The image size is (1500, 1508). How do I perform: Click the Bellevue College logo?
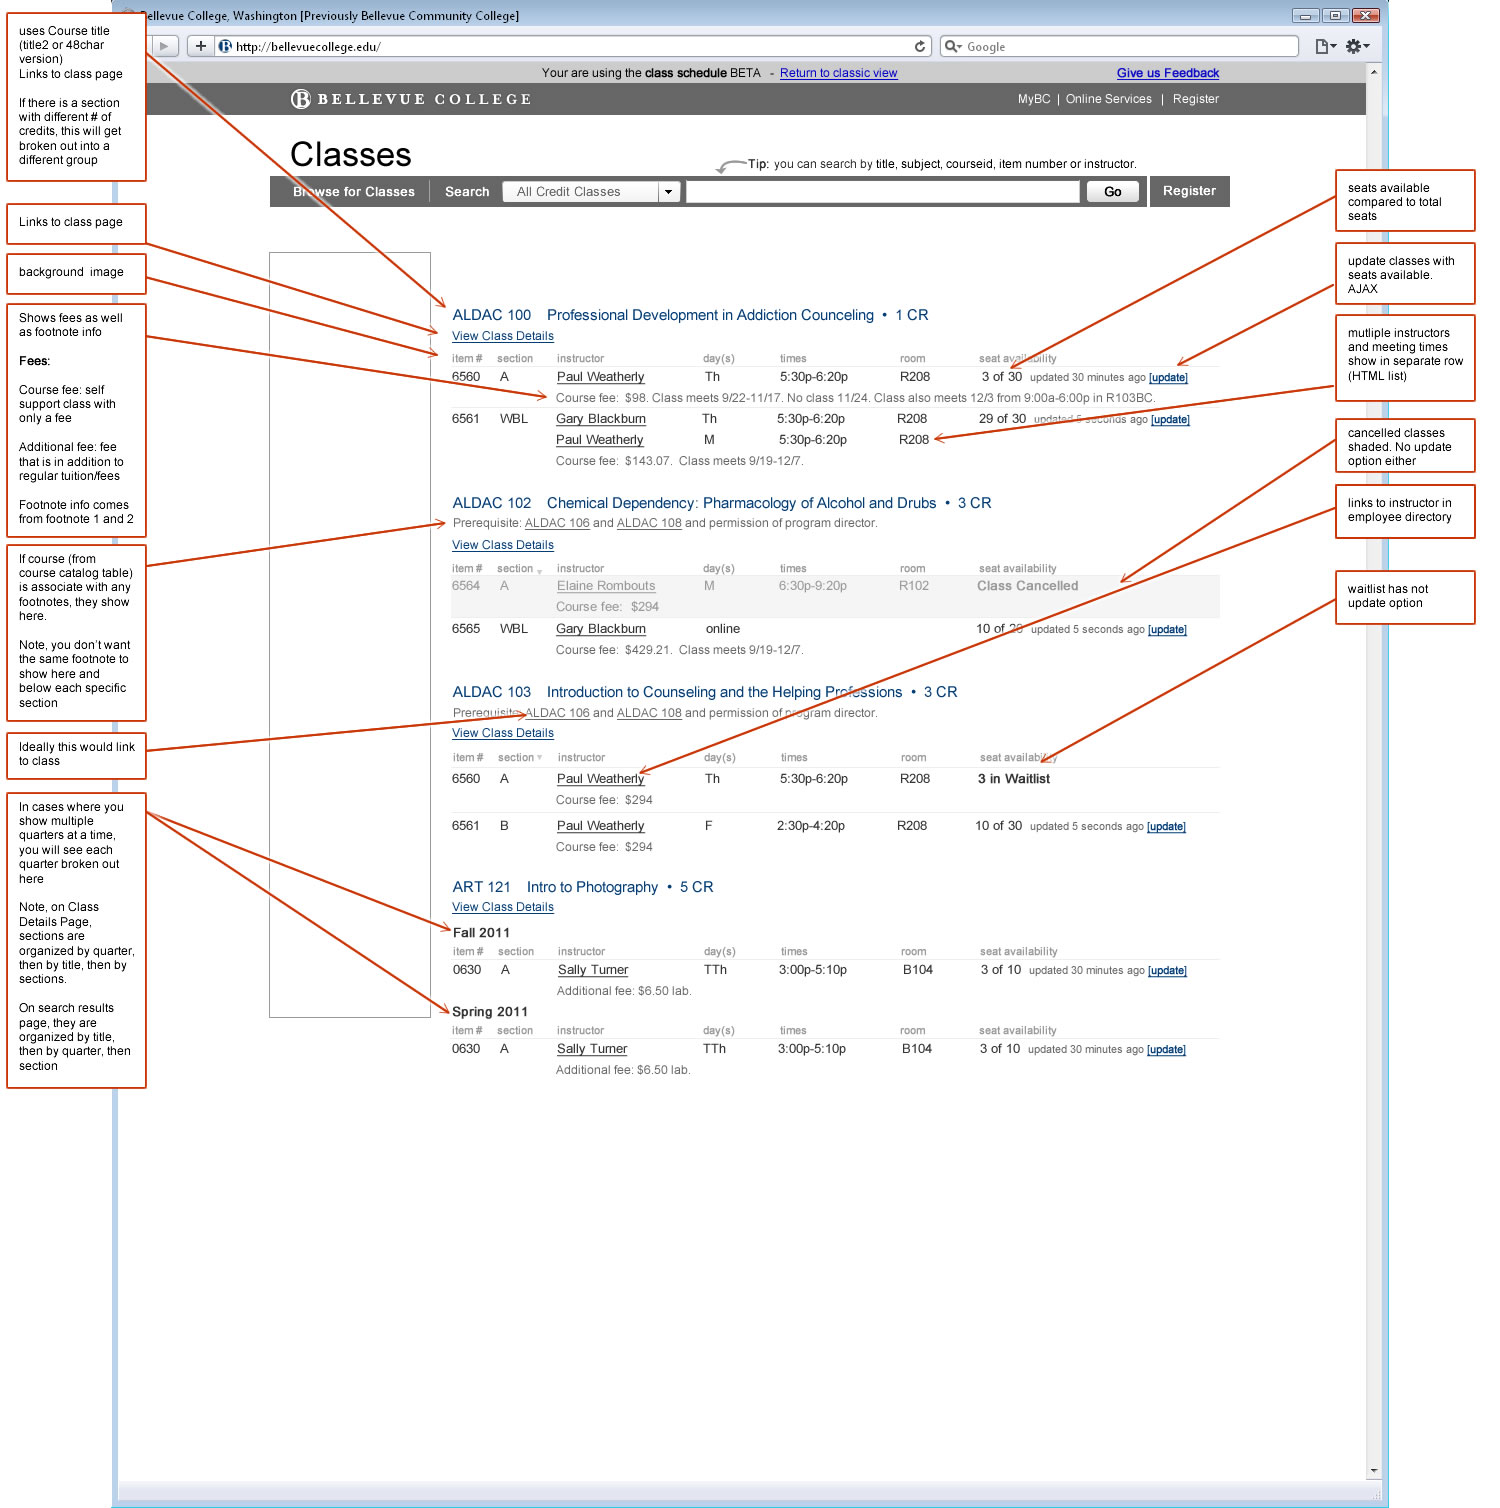pyautogui.click(x=411, y=99)
